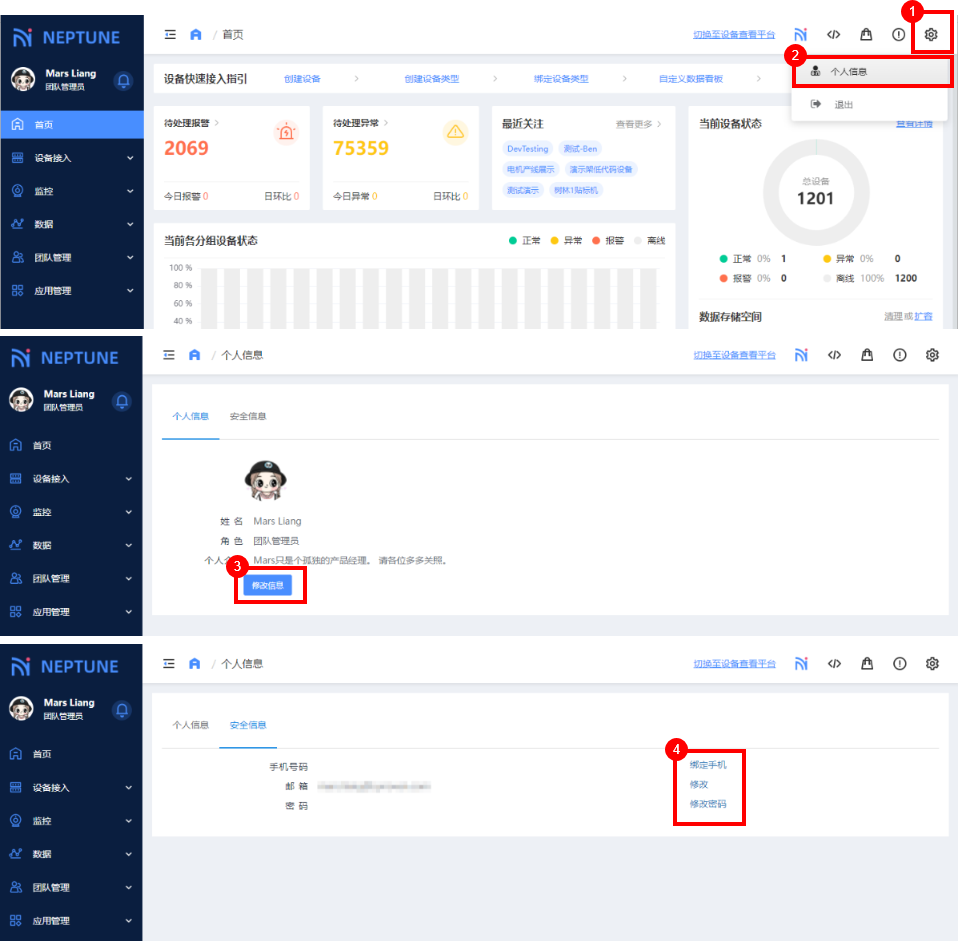Click the shopping bag icon in the bottom panel header
958x941 pixels.
click(x=866, y=664)
